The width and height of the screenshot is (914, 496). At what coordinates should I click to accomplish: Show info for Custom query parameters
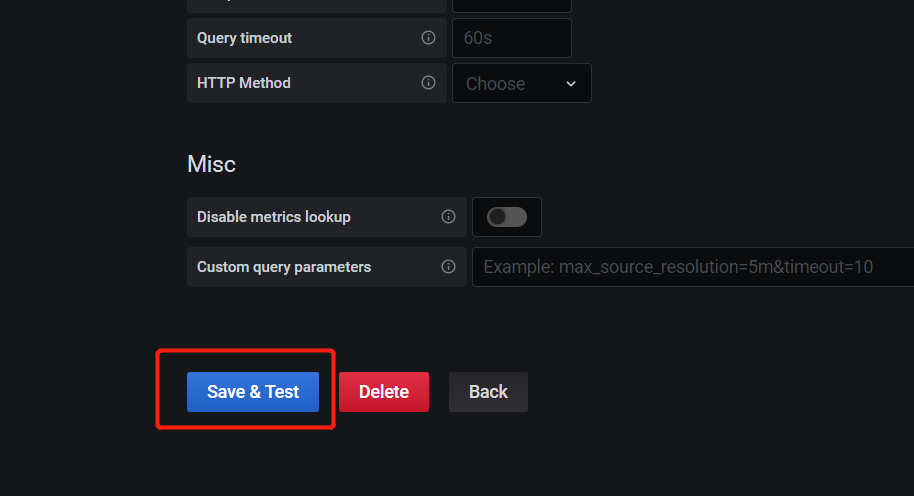[x=448, y=267]
